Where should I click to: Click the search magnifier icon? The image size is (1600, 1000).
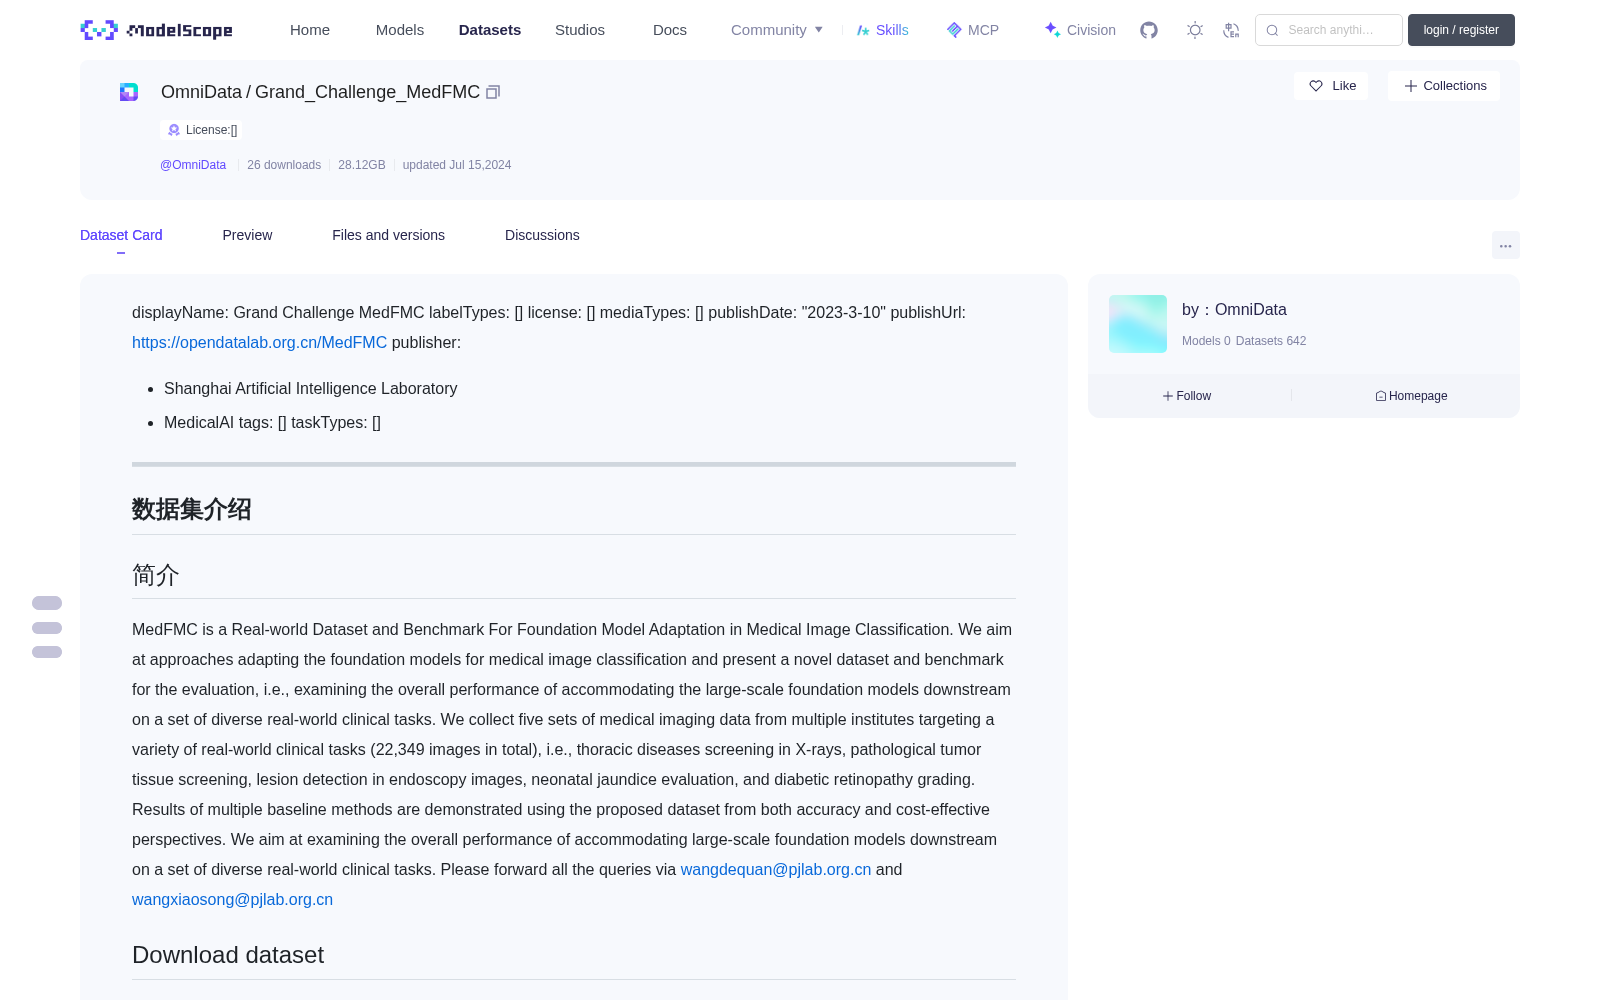[1272, 30]
